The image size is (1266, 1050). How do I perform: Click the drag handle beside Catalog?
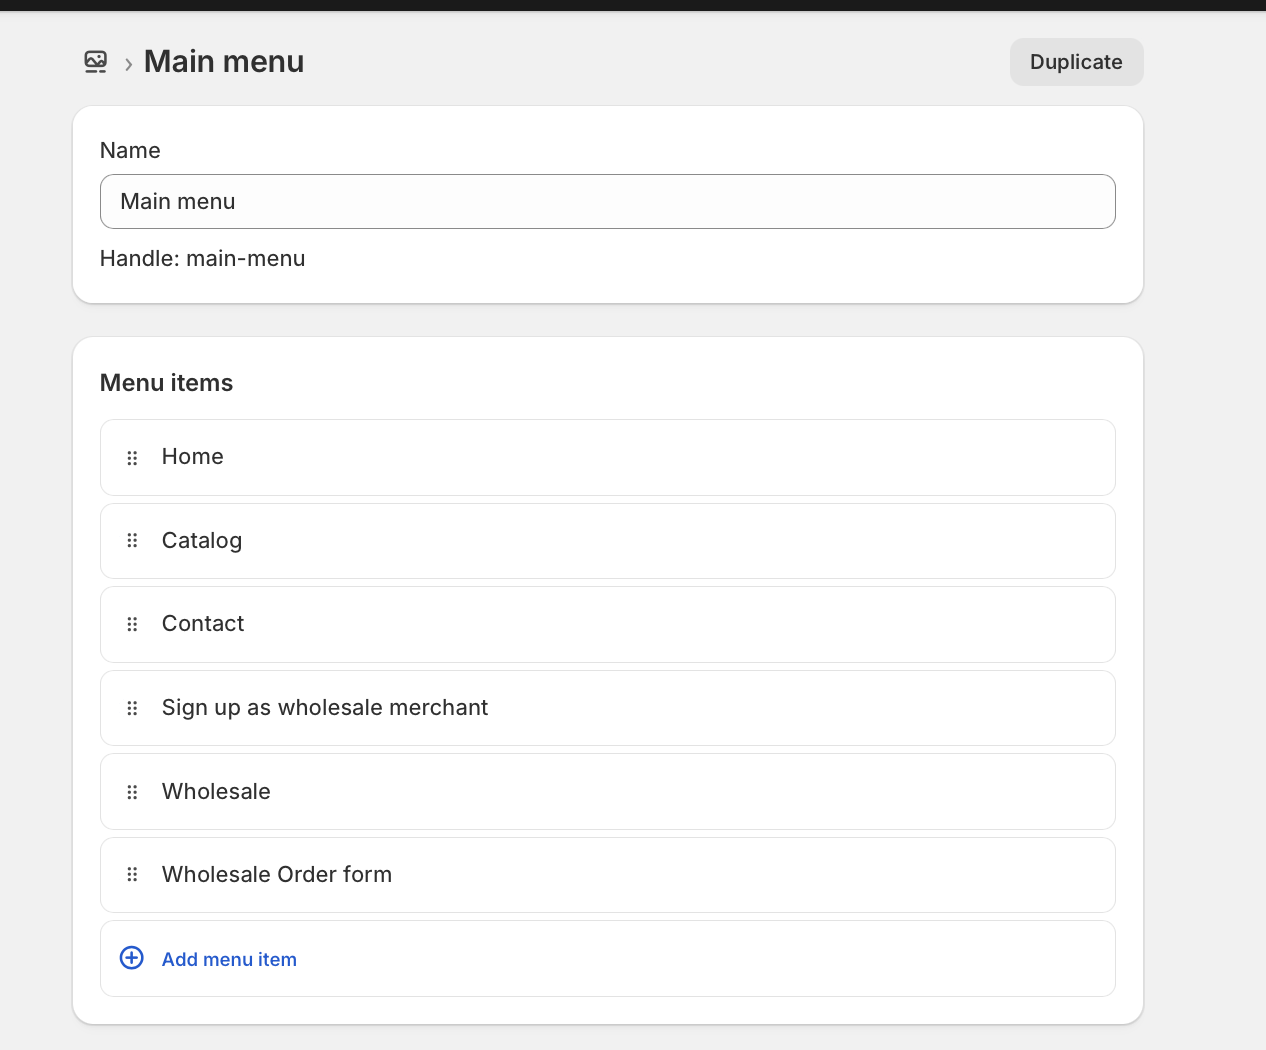[x=132, y=541]
